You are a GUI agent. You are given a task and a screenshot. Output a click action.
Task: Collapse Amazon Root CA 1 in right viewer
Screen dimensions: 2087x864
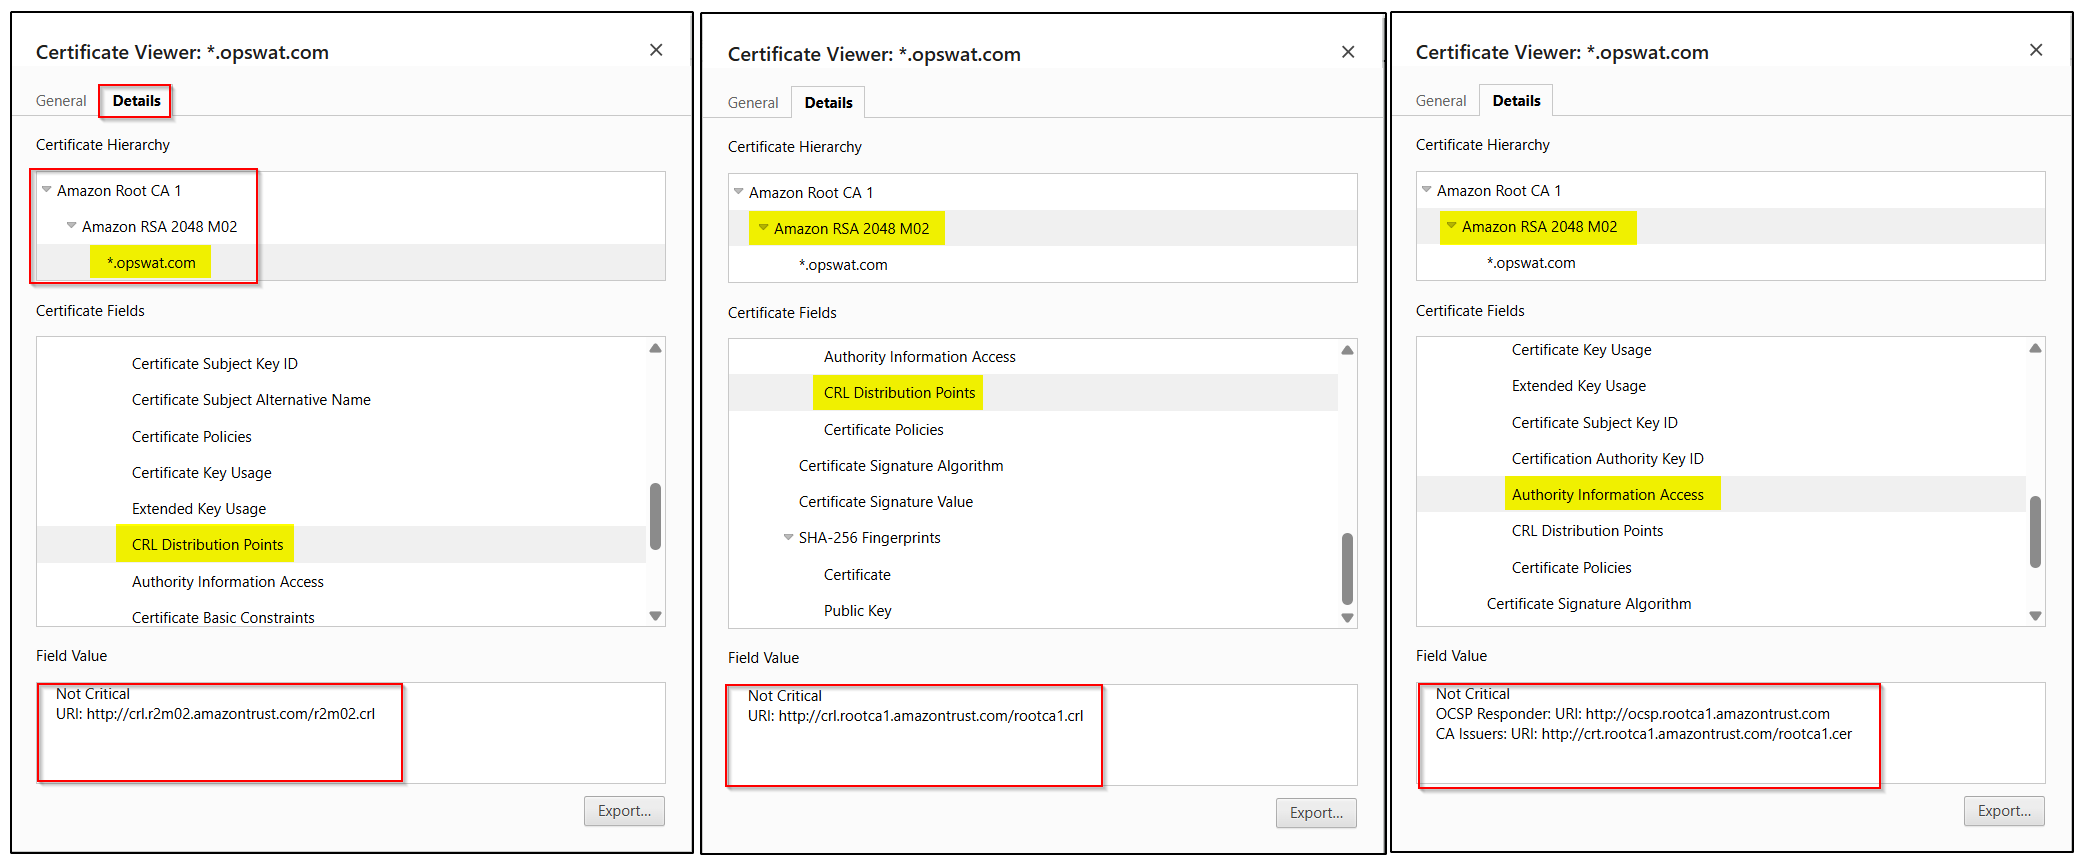(1426, 189)
